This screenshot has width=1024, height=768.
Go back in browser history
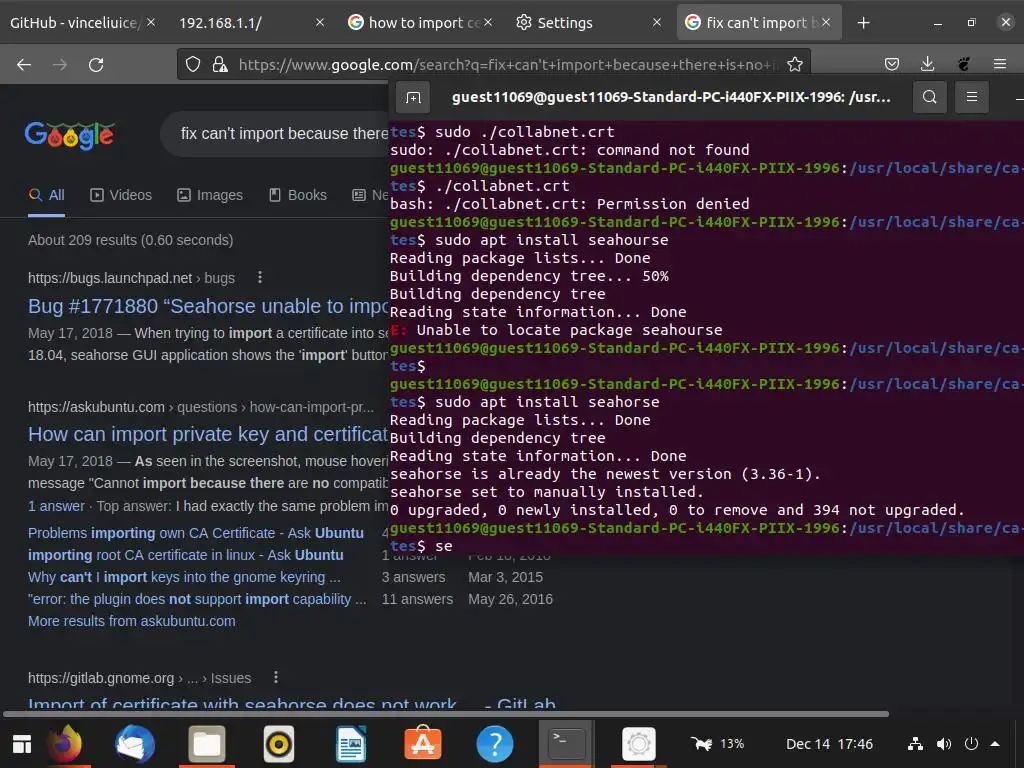tap(24, 64)
